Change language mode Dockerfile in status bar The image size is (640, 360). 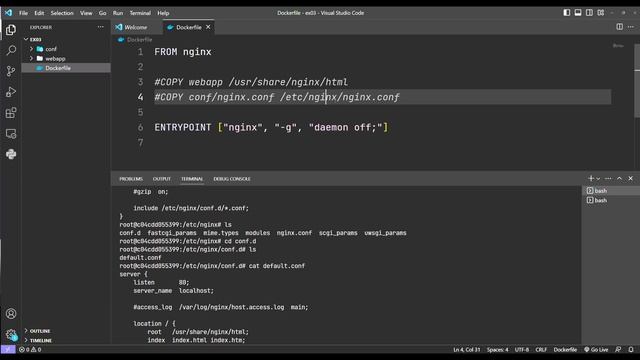point(565,349)
